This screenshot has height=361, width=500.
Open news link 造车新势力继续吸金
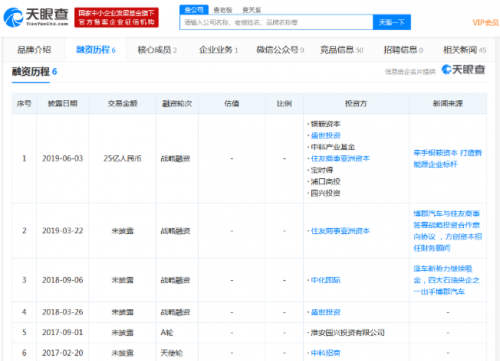tap(447, 280)
